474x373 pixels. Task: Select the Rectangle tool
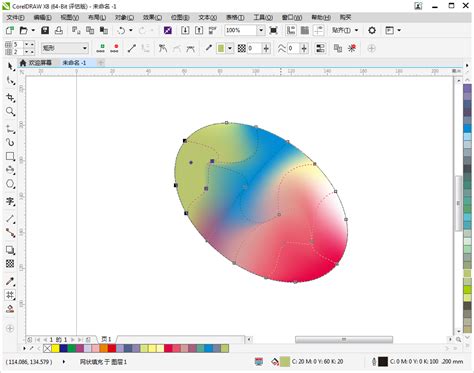click(x=10, y=156)
